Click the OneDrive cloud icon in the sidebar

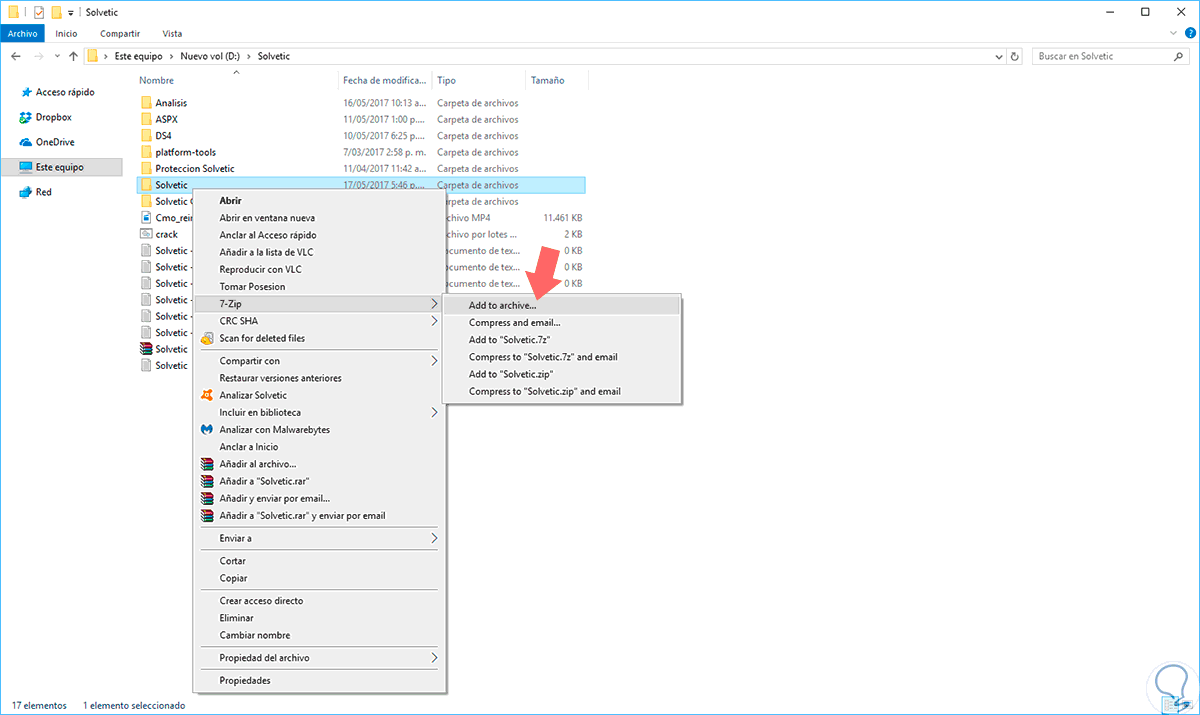click(x=26, y=142)
